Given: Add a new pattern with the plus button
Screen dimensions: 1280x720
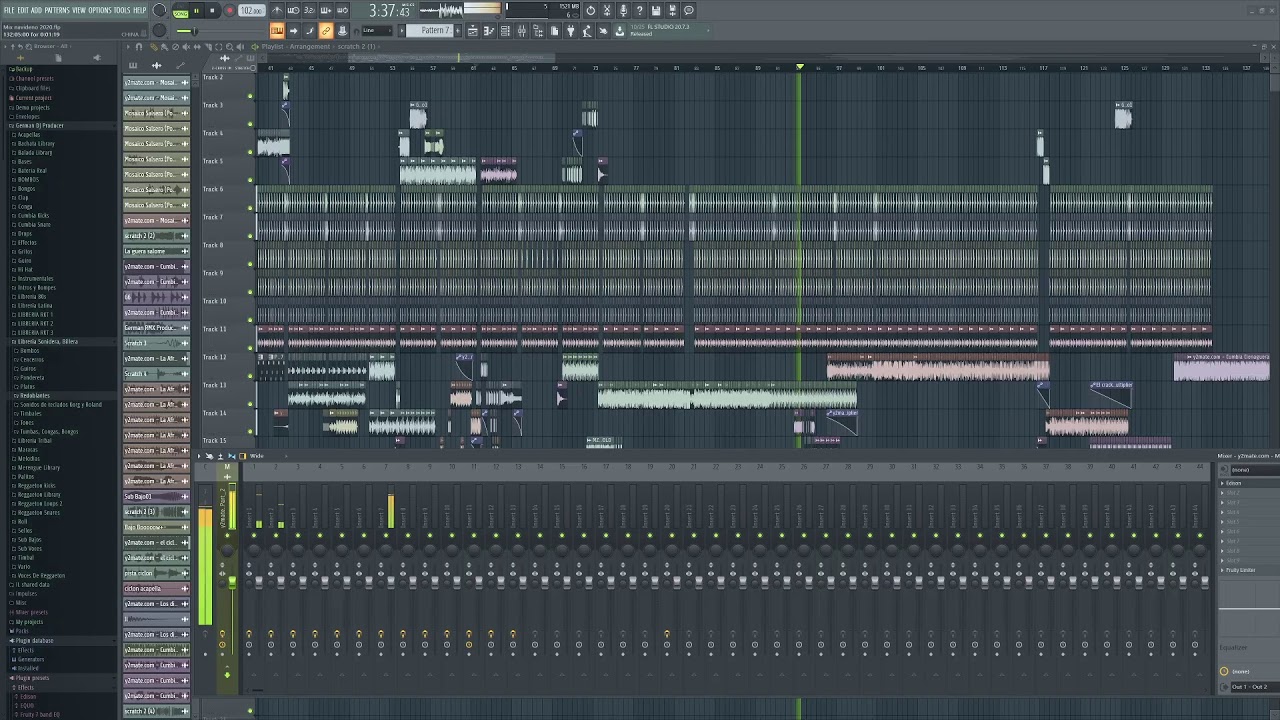Looking at the screenshot, I should [x=457, y=31].
